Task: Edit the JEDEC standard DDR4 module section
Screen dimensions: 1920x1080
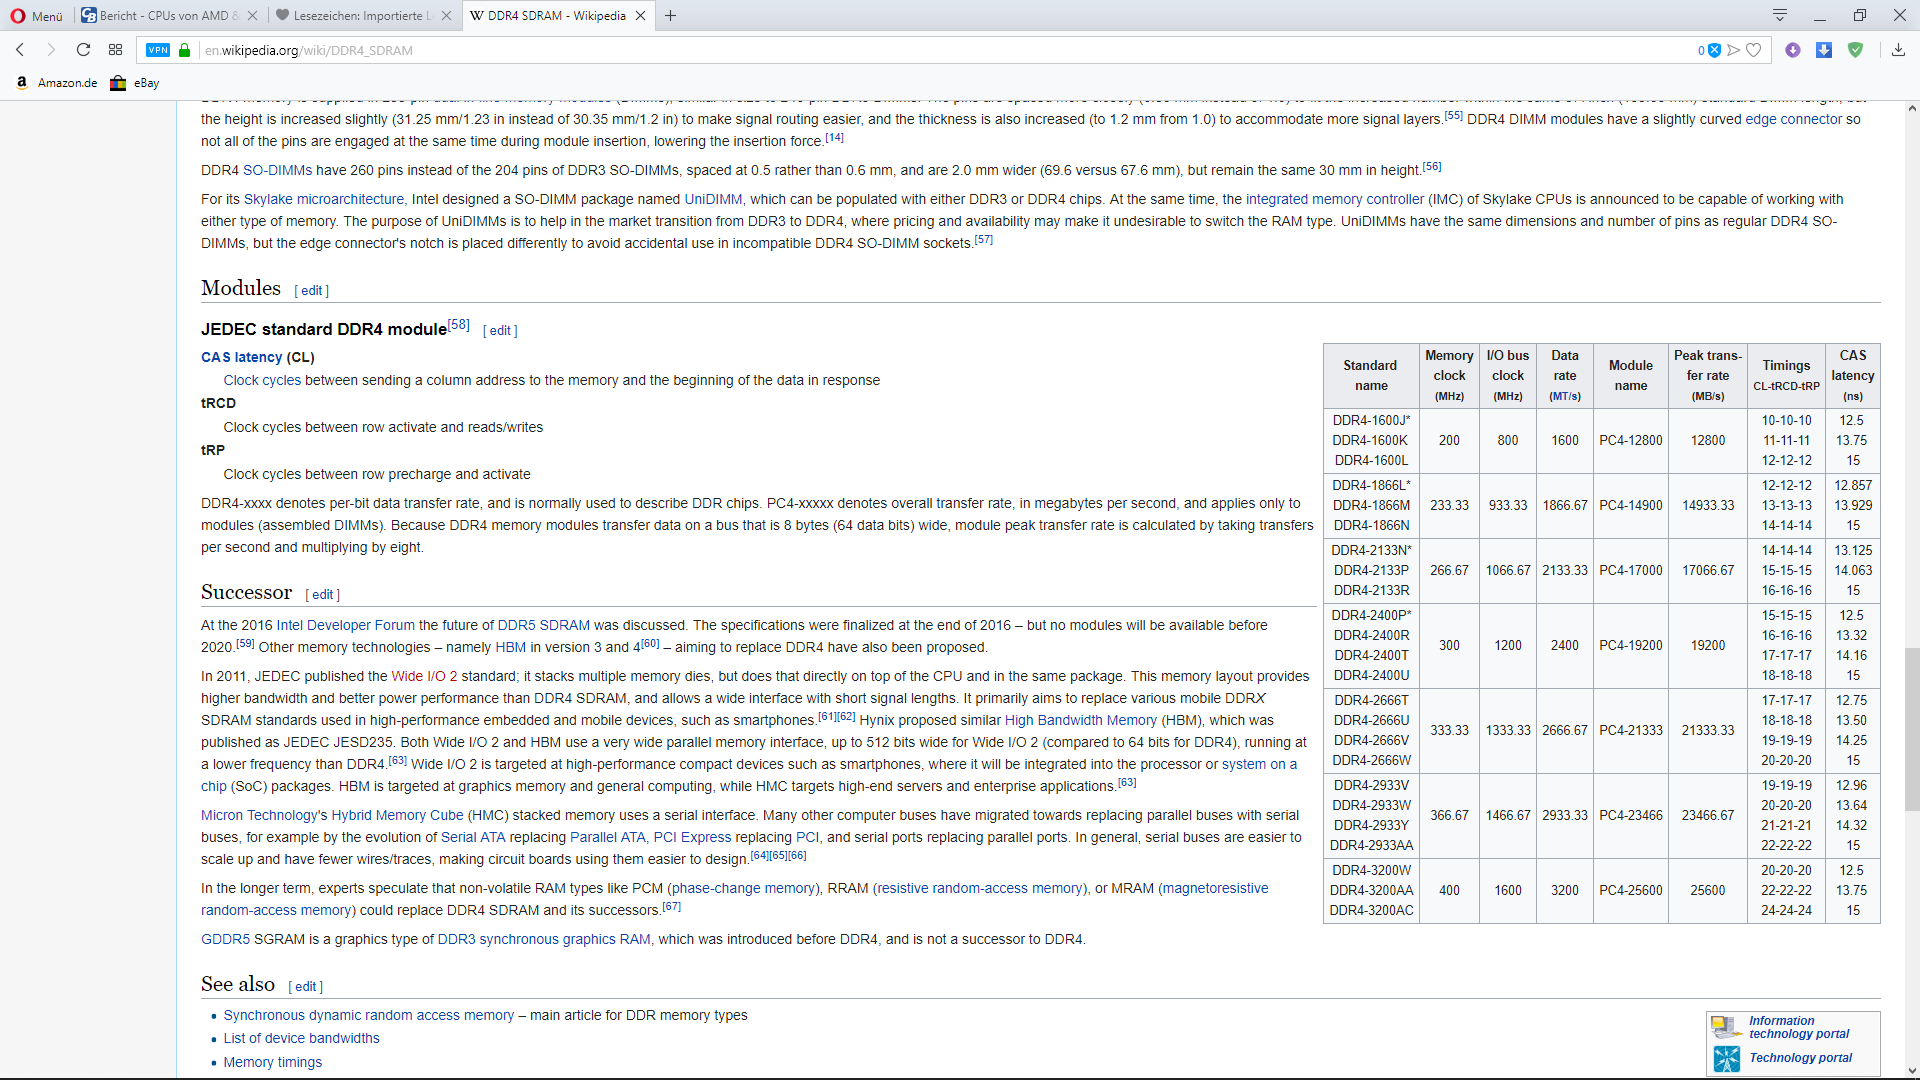Action: 500,331
